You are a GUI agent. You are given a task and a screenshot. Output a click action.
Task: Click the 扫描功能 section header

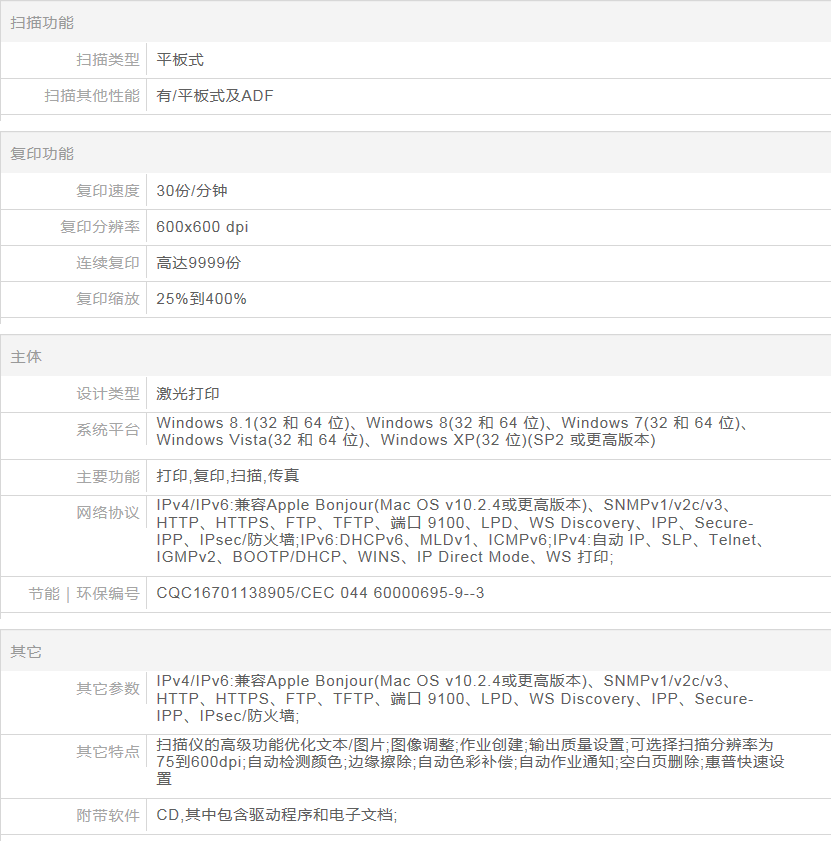(x=42, y=22)
